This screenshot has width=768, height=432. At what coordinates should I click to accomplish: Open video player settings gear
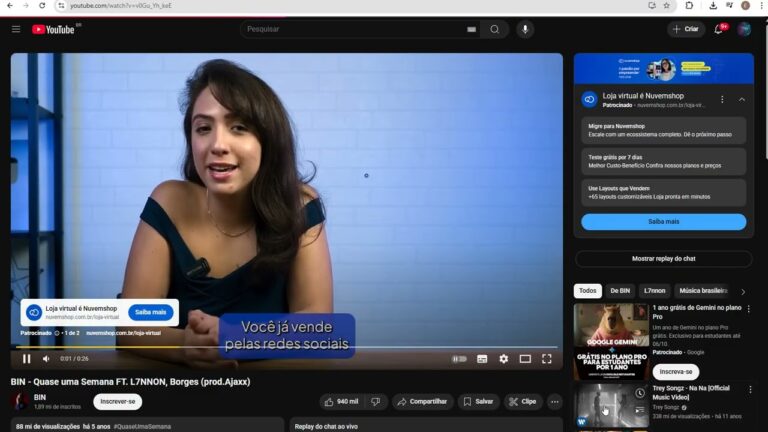pos(503,359)
